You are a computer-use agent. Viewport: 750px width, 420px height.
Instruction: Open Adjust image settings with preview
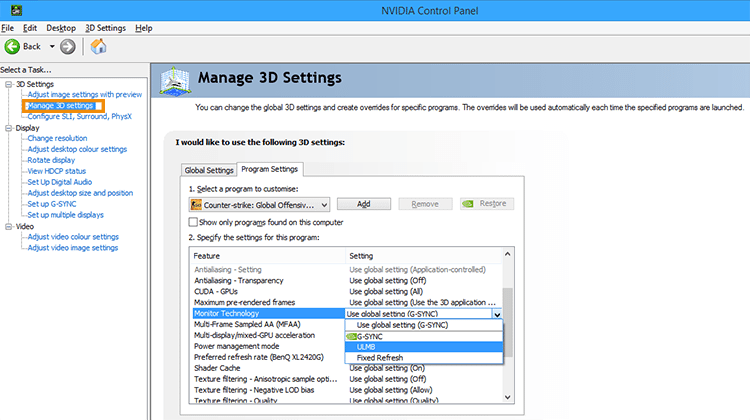[85, 95]
